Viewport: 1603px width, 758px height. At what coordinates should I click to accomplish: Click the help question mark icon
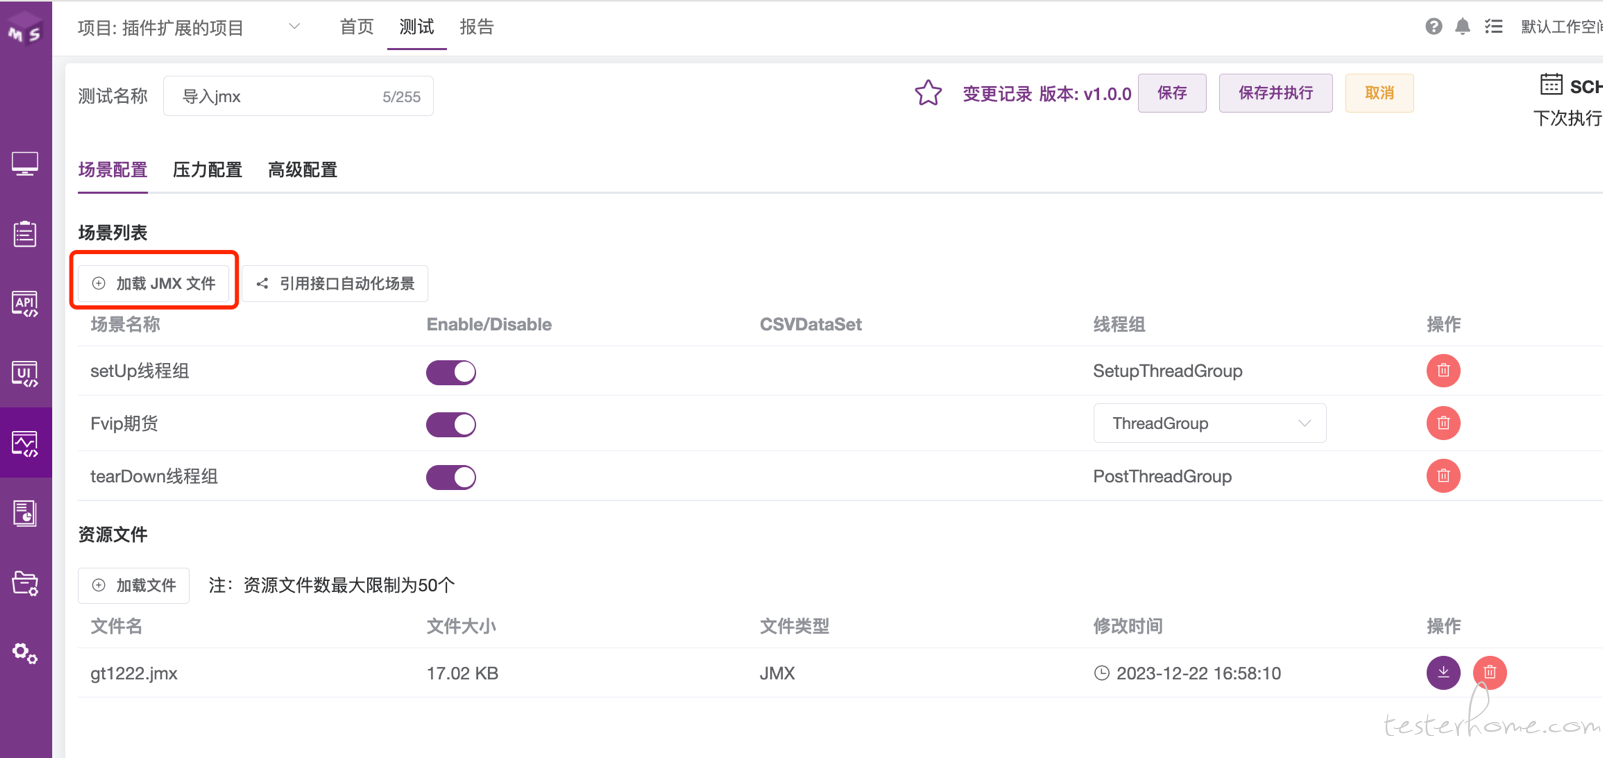pyautogui.click(x=1434, y=27)
